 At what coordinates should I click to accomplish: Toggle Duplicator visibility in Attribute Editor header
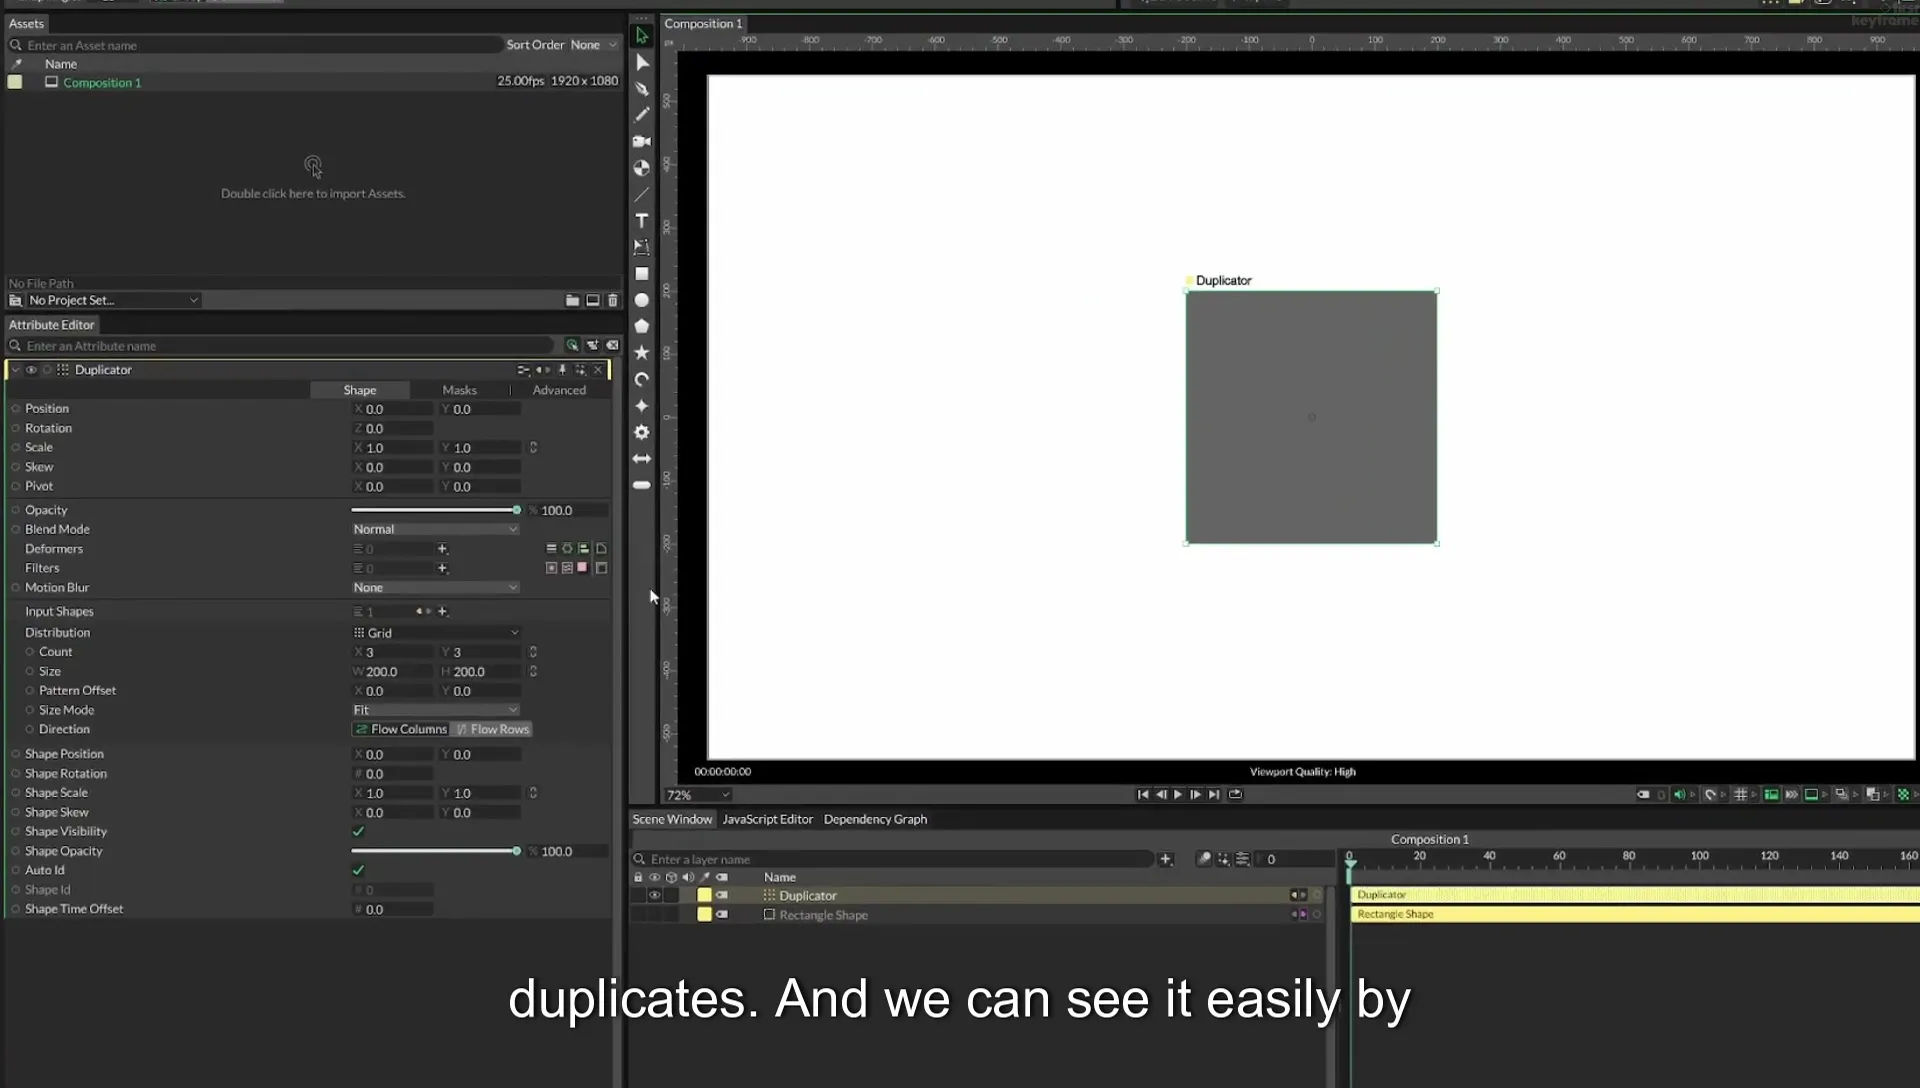click(x=31, y=370)
